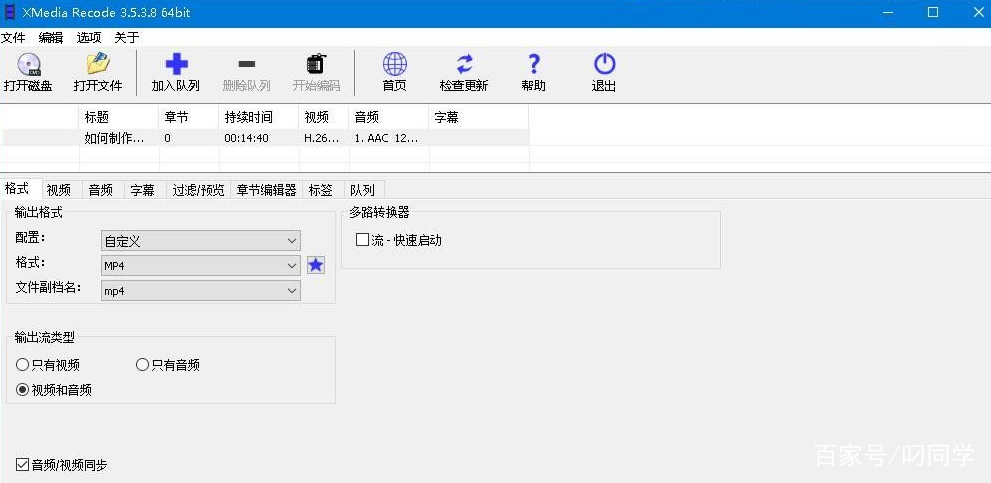991x483 pixels.
Task: Click the 打开磁盘 (Open Disc) icon
Action: point(28,65)
